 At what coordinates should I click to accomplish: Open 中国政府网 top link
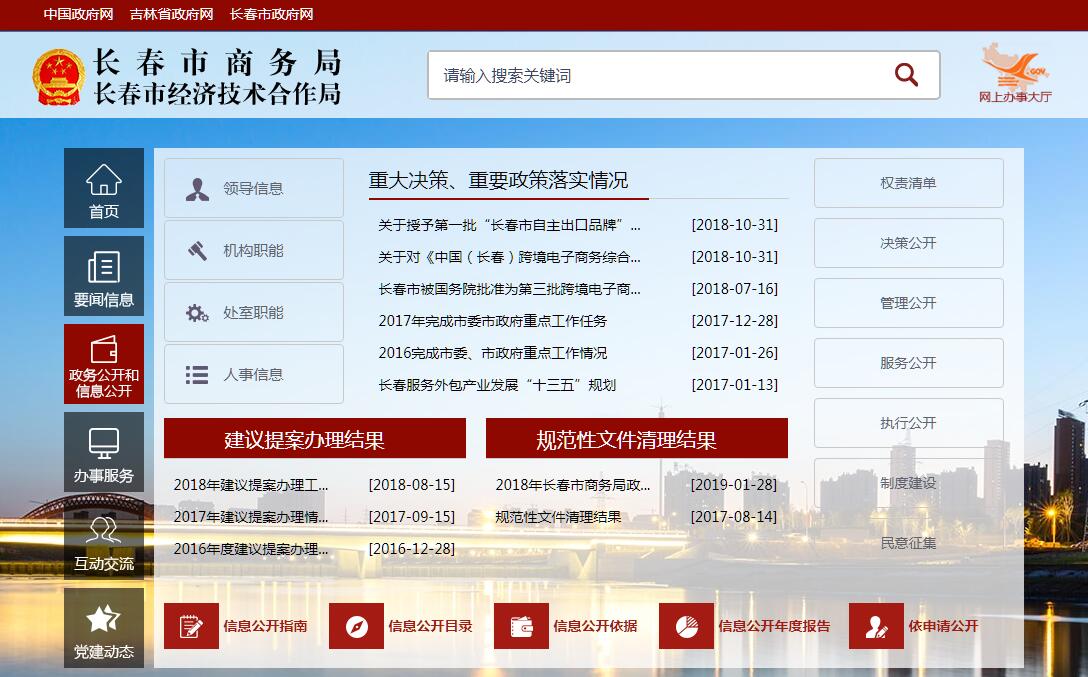click(x=78, y=15)
